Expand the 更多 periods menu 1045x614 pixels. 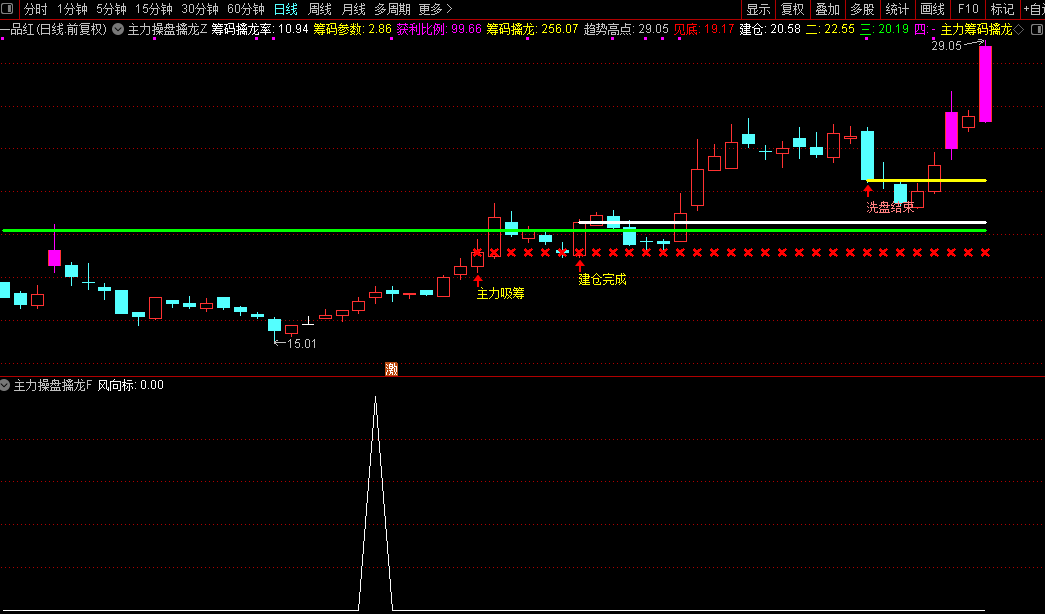tap(435, 9)
